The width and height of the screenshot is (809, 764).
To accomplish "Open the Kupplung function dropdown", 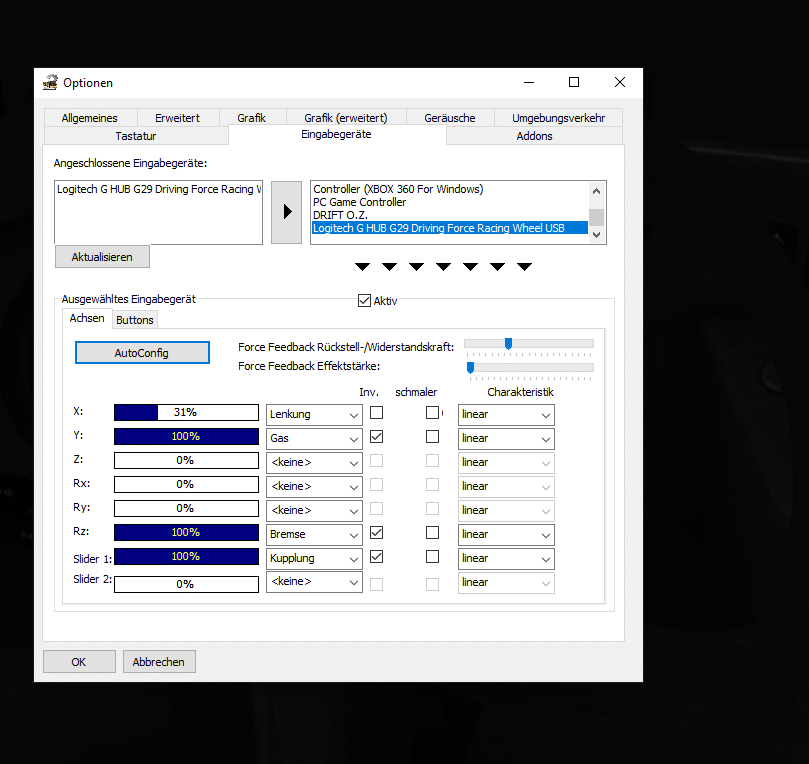I will (x=314, y=558).
